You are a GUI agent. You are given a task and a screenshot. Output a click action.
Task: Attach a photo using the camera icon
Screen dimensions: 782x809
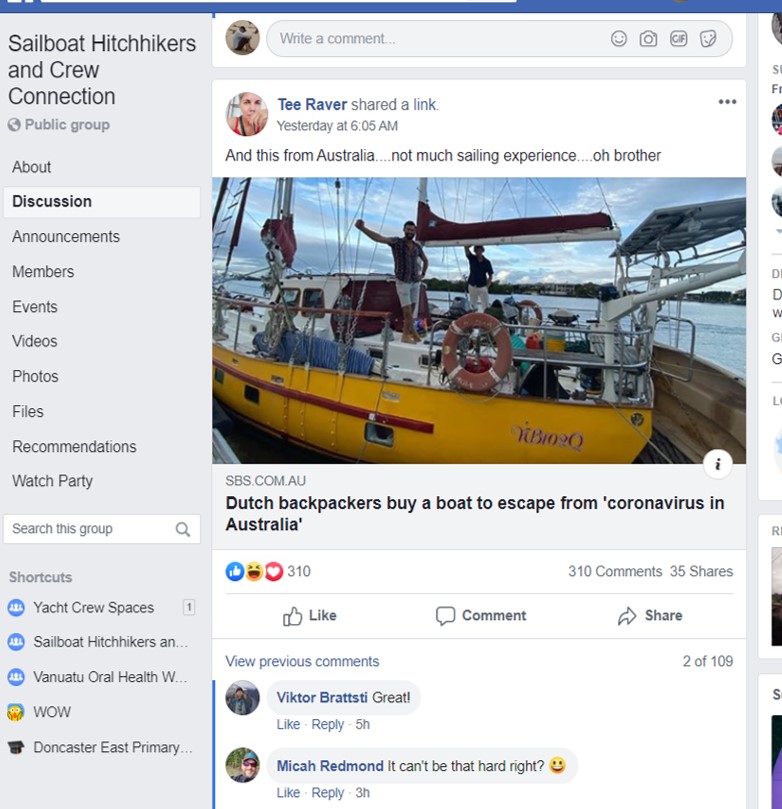[x=648, y=39]
